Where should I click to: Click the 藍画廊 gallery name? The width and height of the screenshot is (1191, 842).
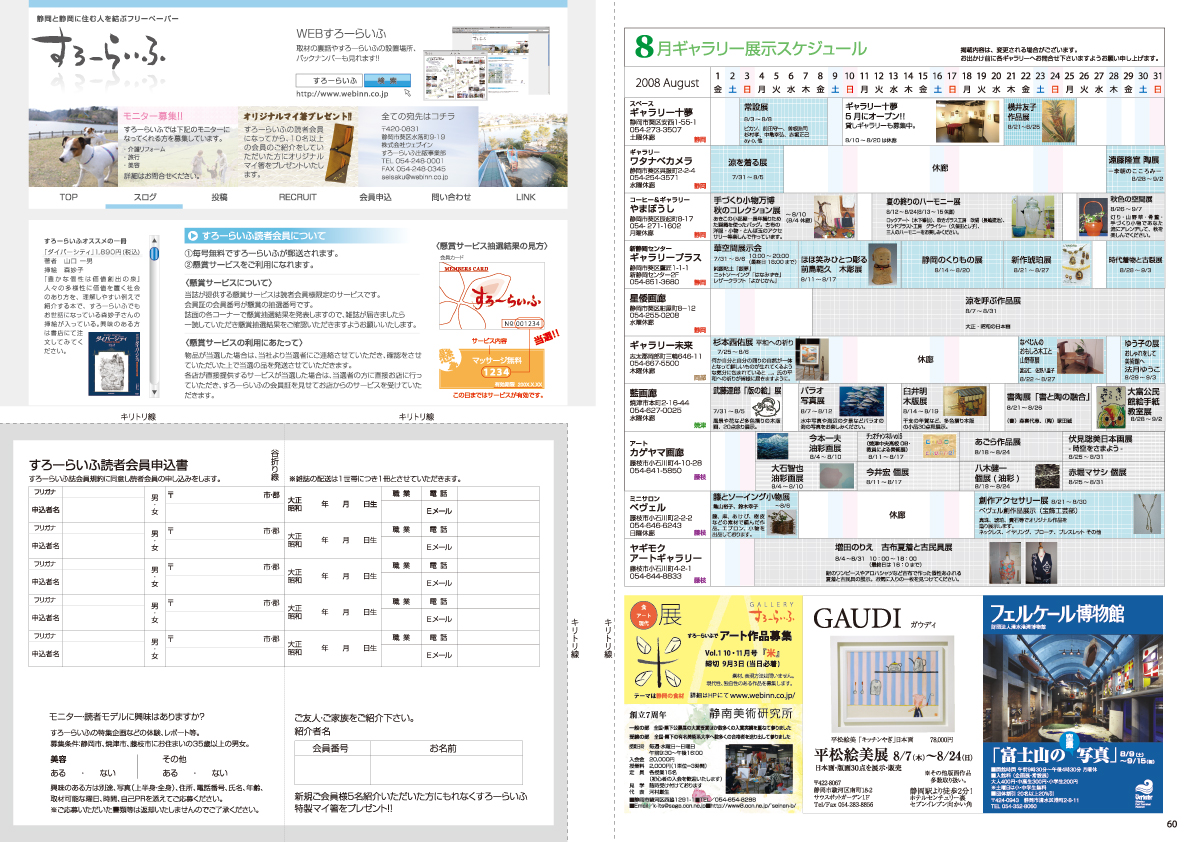(642, 393)
